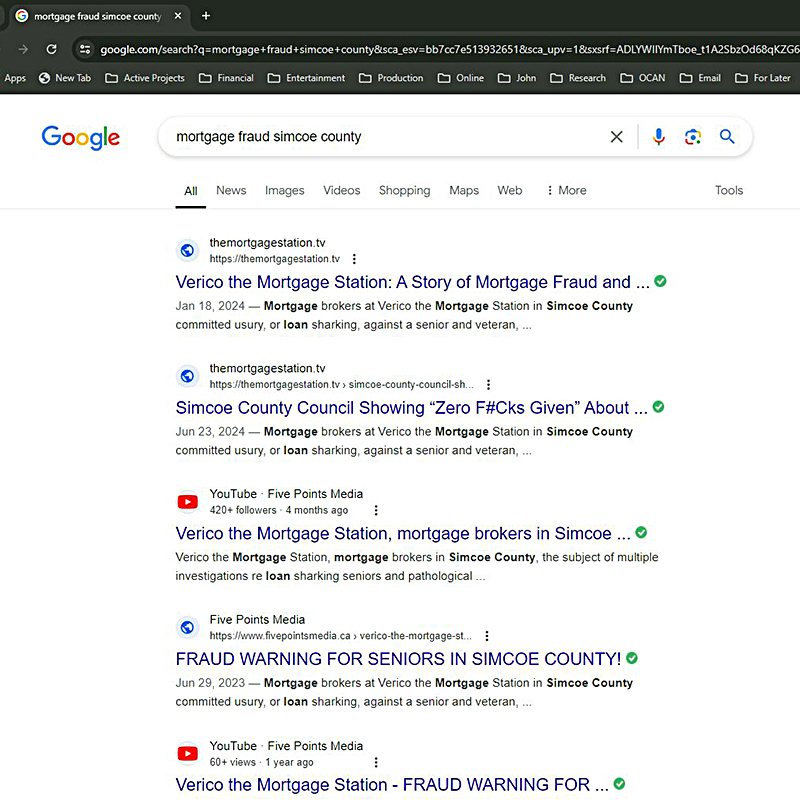Switch to the Web tab
800x800 pixels.
click(510, 190)
